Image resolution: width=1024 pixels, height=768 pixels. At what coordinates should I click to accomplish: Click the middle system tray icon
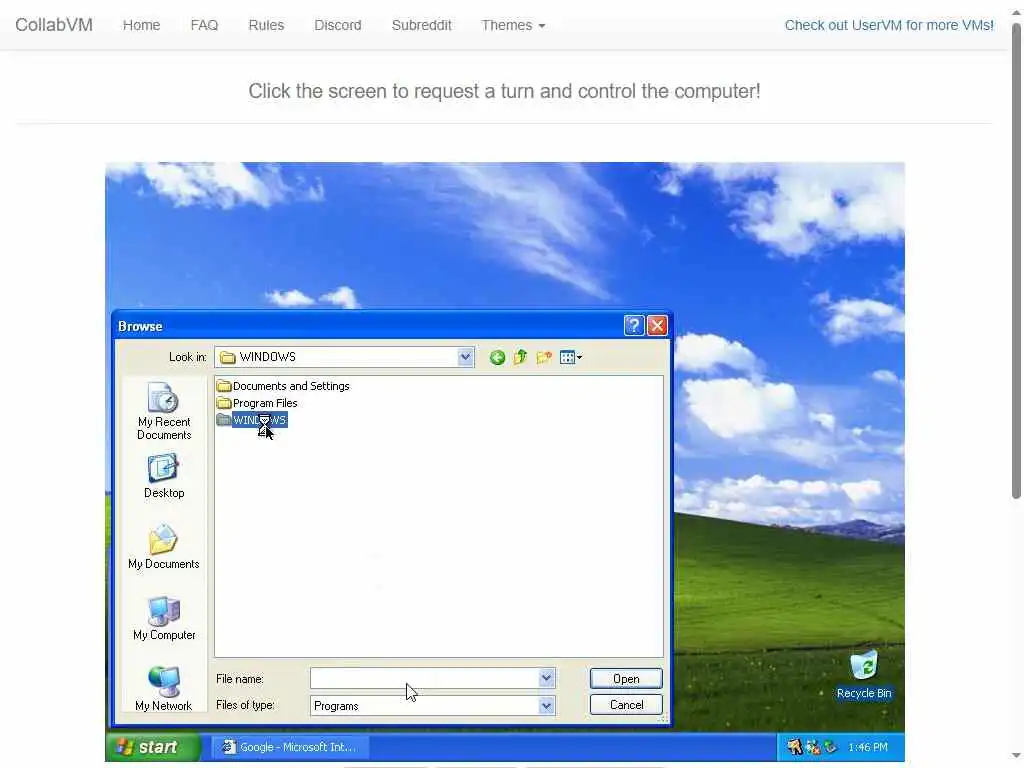point(812,746)
